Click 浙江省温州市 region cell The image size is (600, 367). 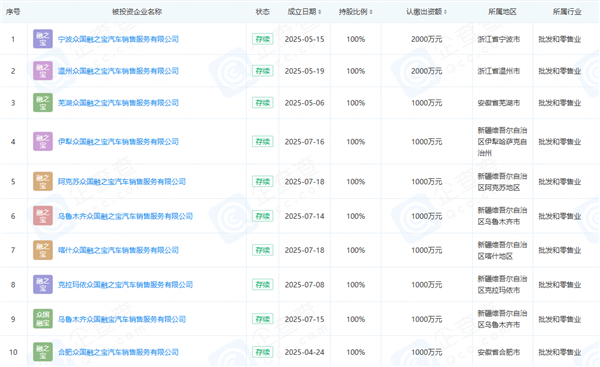click(x=499, y=71)
